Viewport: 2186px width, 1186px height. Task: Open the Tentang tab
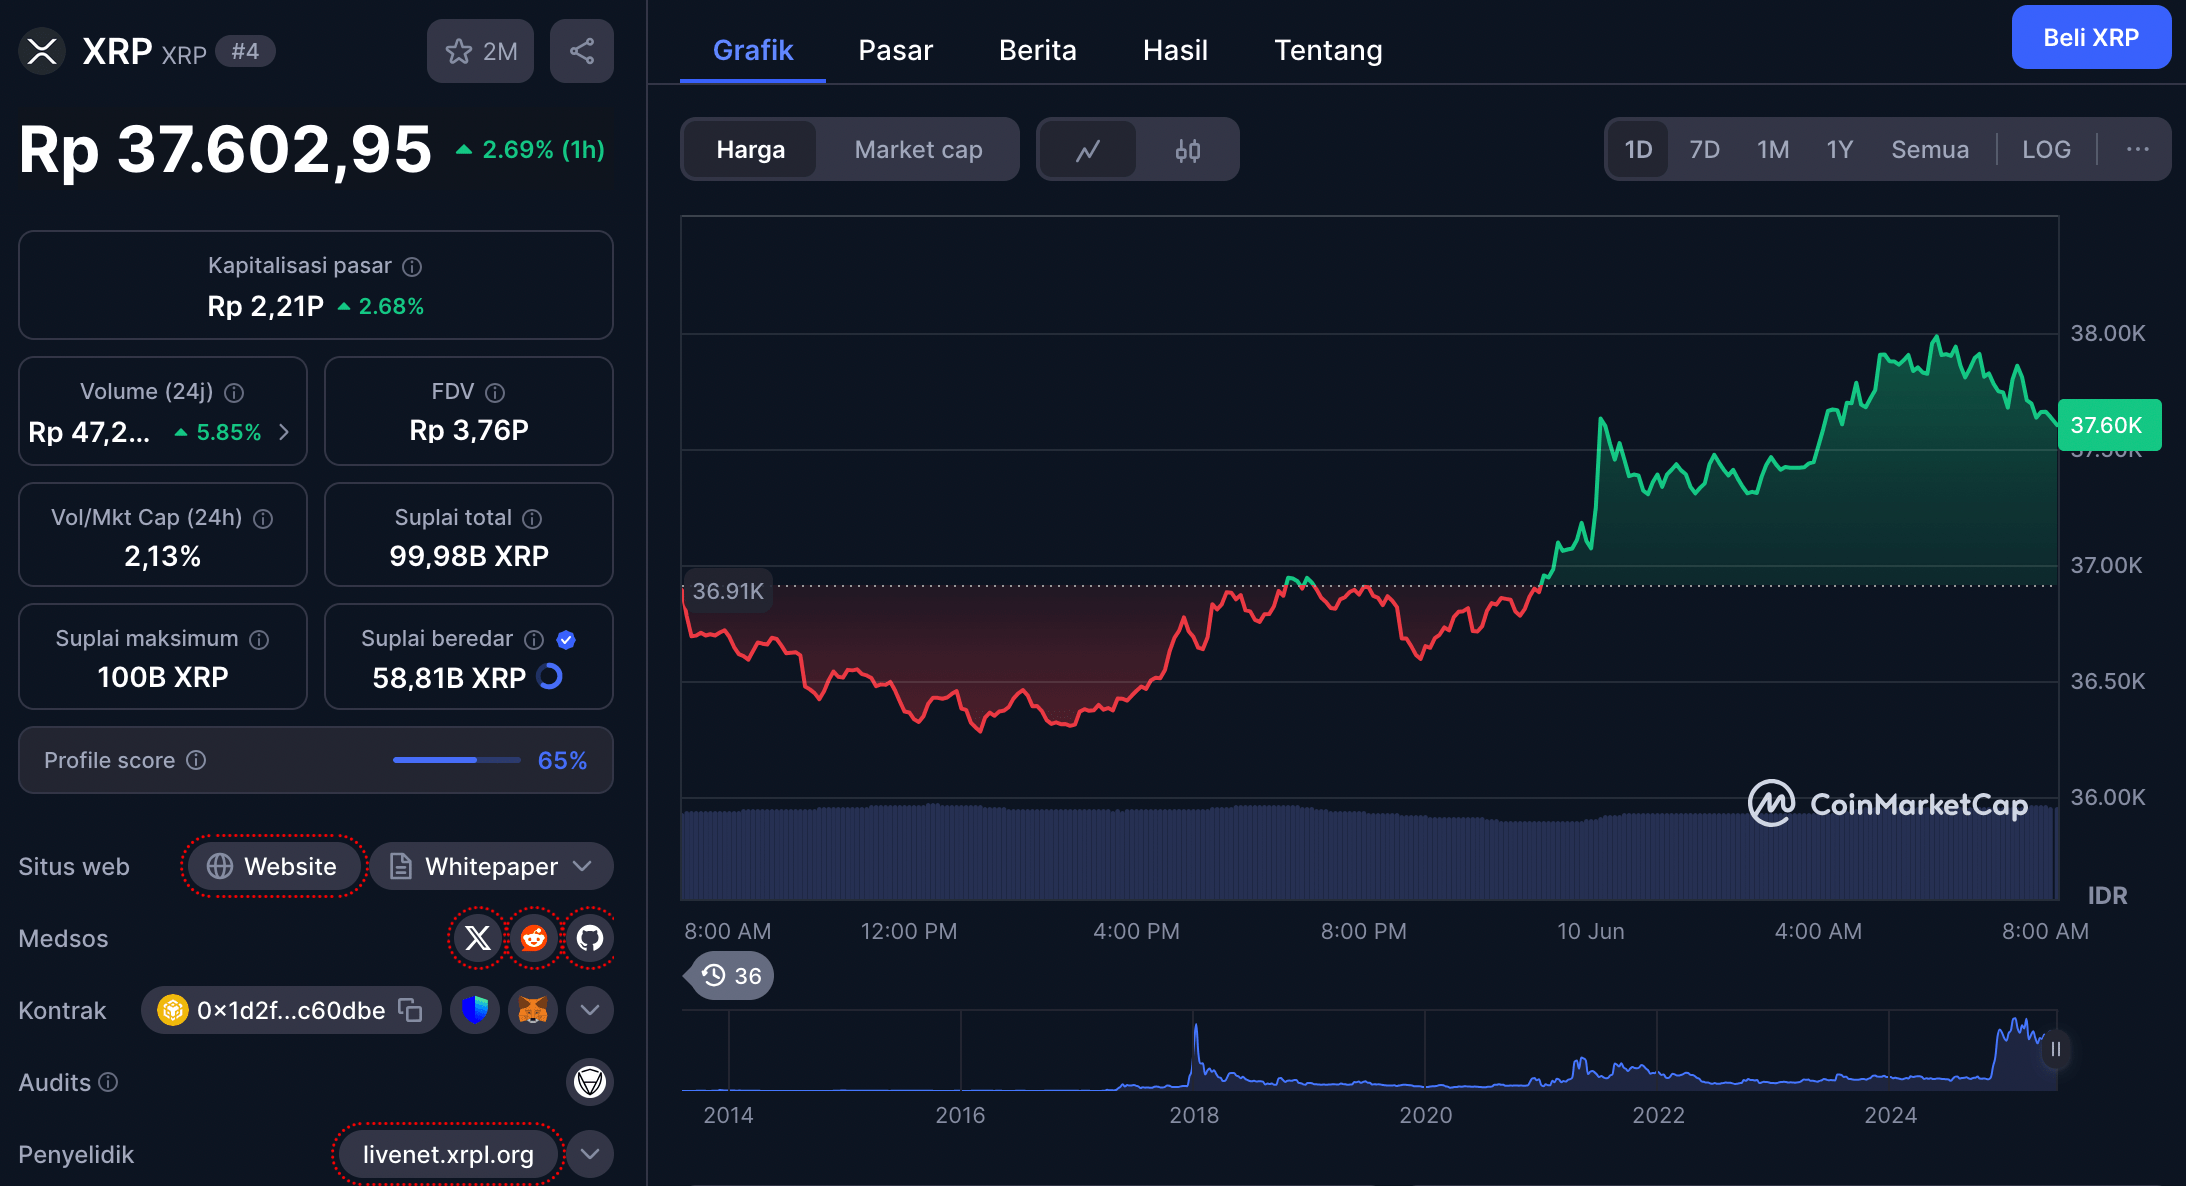coord(1328,50)
